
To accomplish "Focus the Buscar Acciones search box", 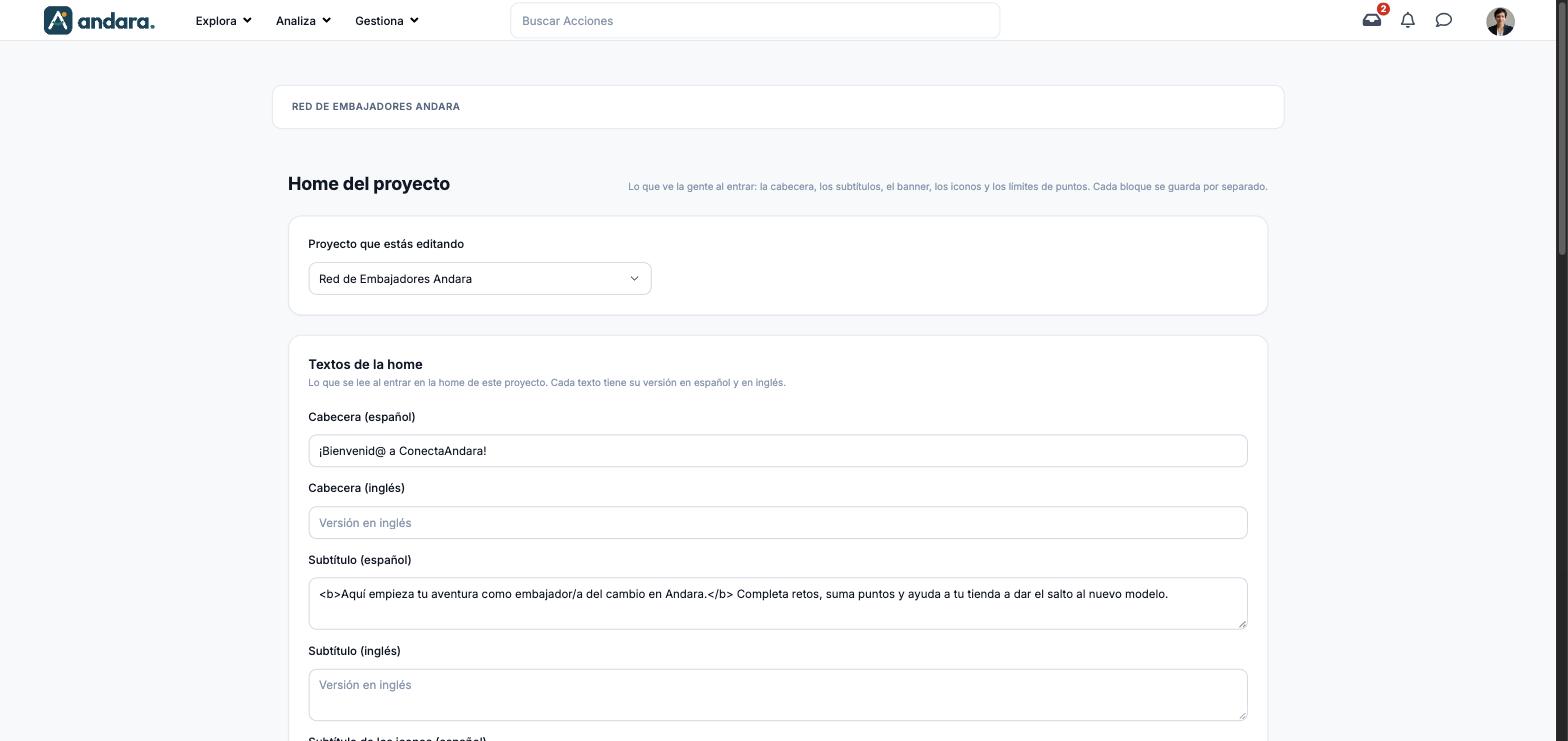I will pyautogui.click(x=755, y=21).
